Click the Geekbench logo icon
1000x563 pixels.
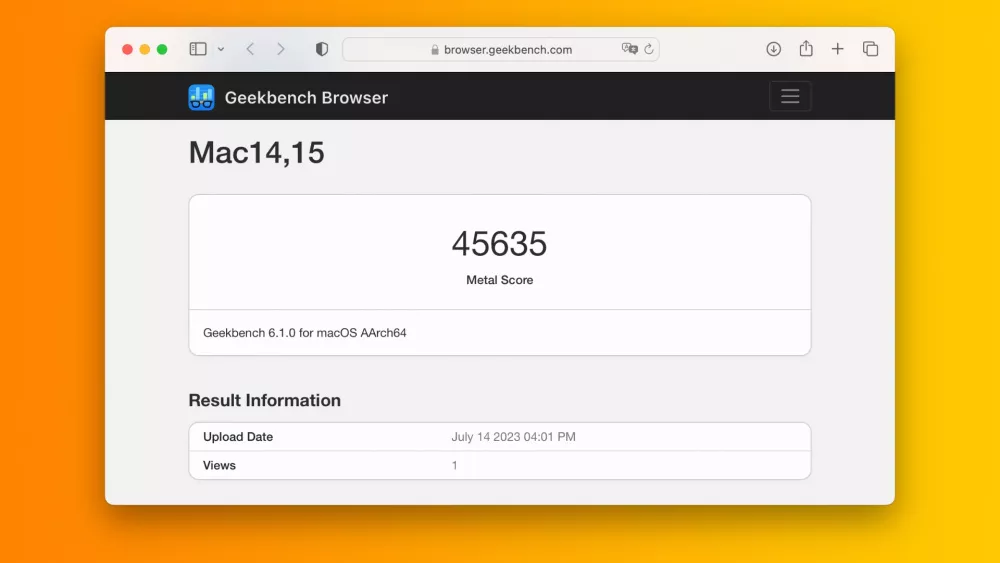(202, 98)
